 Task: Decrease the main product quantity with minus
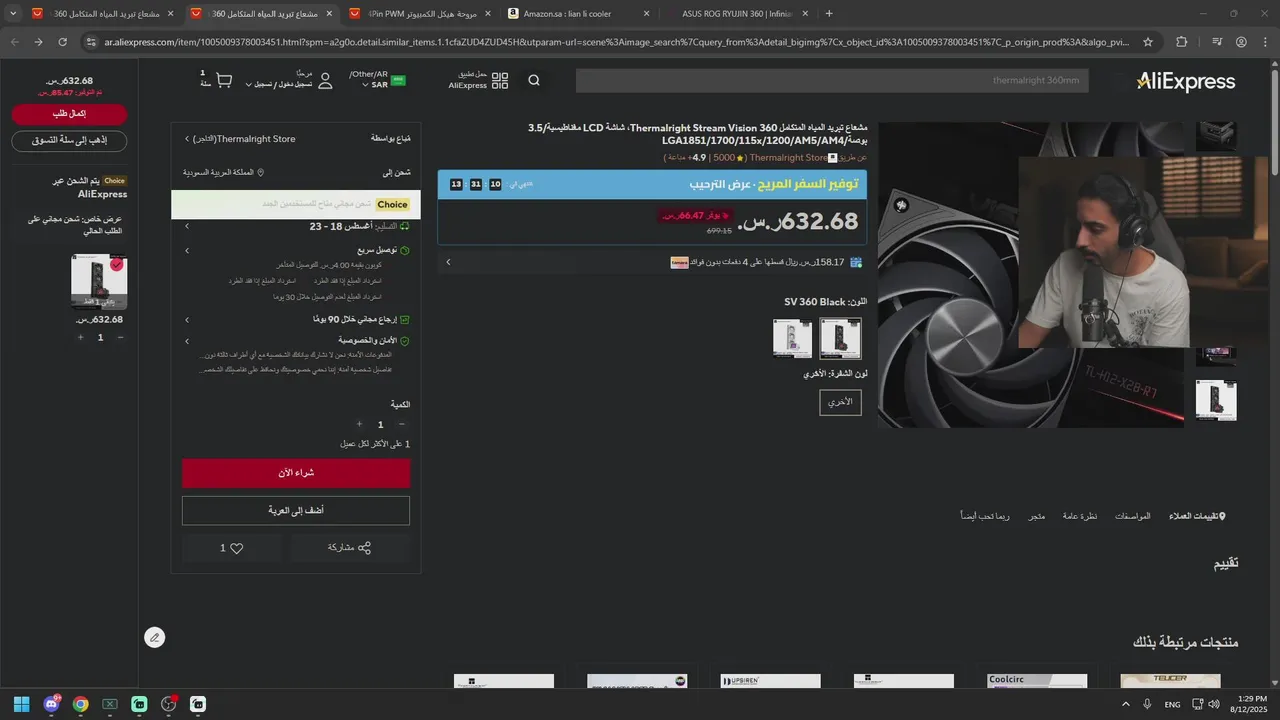coord(401,424)
